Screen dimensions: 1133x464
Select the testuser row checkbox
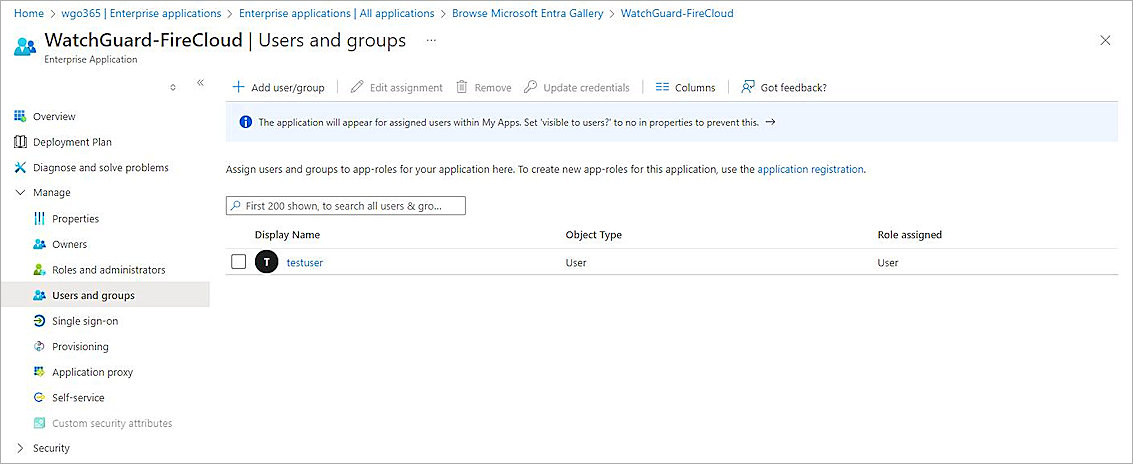click(238, 262)
